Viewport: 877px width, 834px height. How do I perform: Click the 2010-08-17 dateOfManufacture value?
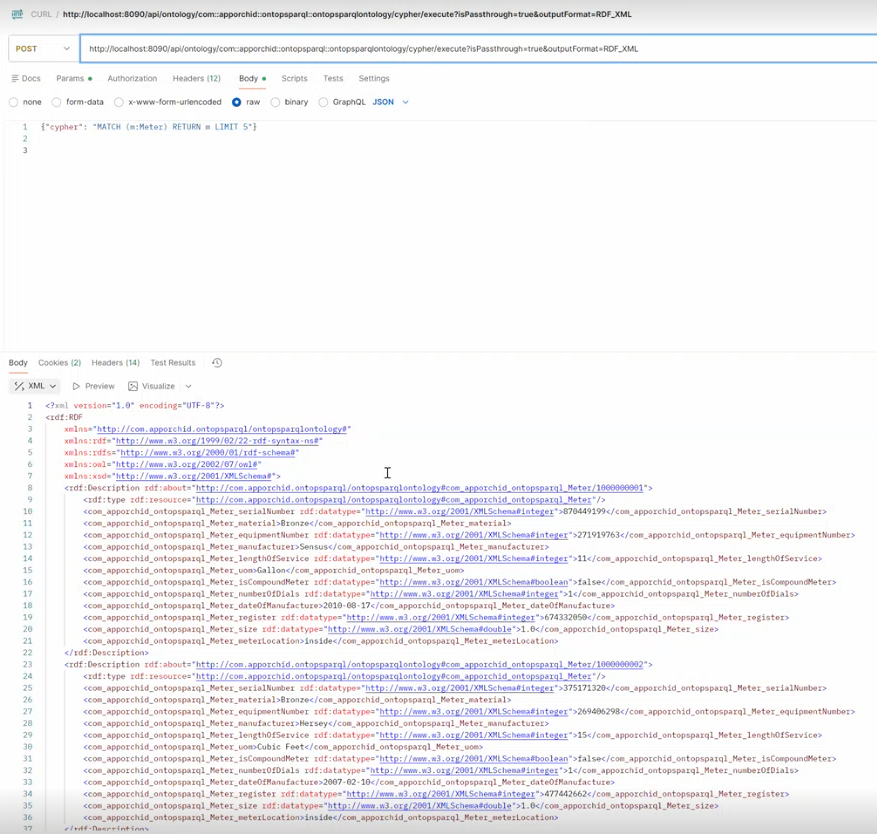(x=346, y=605)
